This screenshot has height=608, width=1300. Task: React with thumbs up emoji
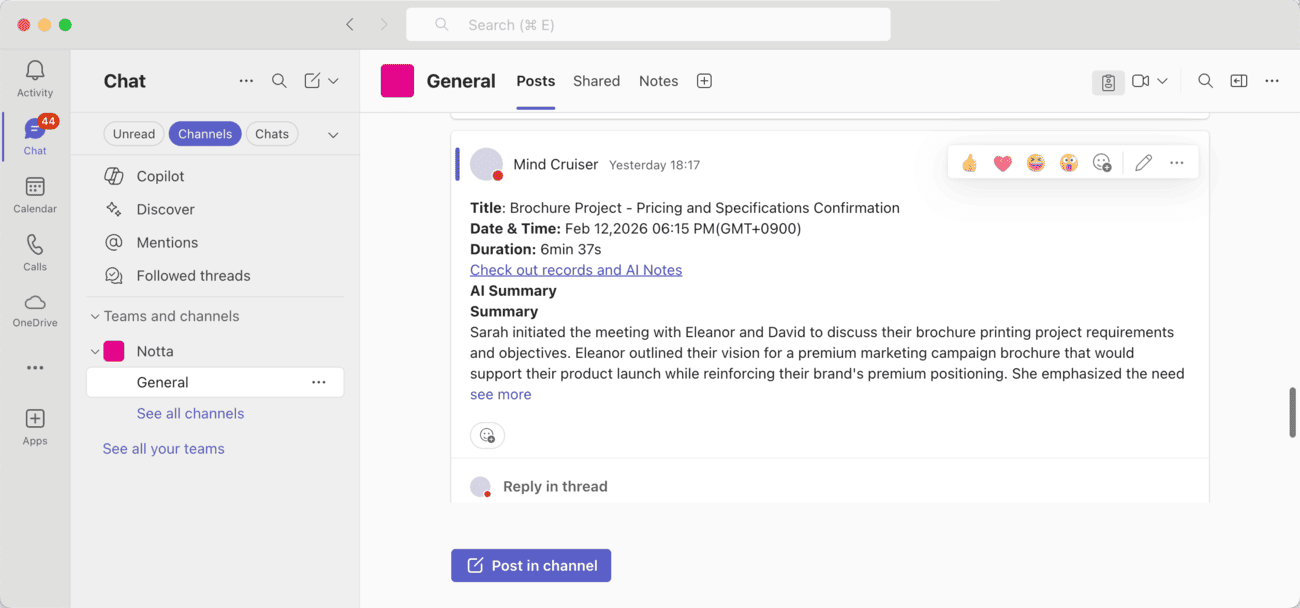pos(969,163)
